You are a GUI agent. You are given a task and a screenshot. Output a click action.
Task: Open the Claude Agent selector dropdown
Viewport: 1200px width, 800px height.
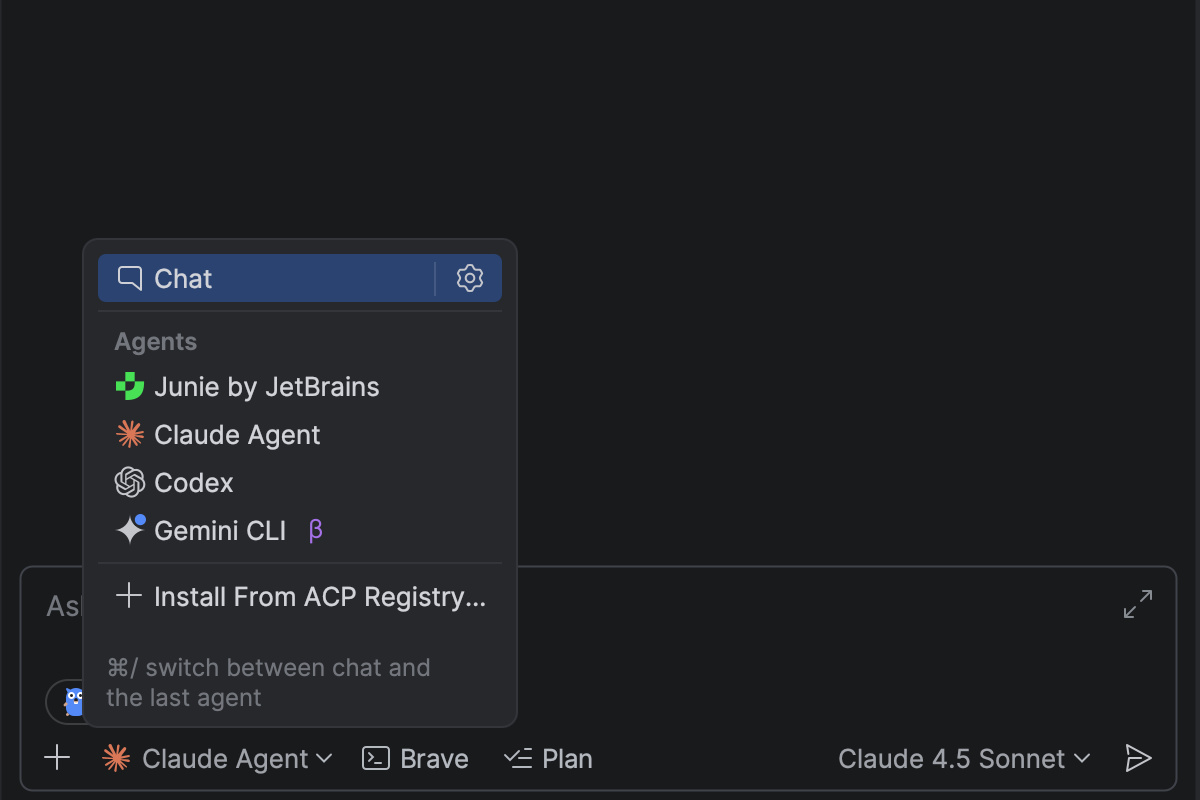pyautogui.click(x=218, y=759)
